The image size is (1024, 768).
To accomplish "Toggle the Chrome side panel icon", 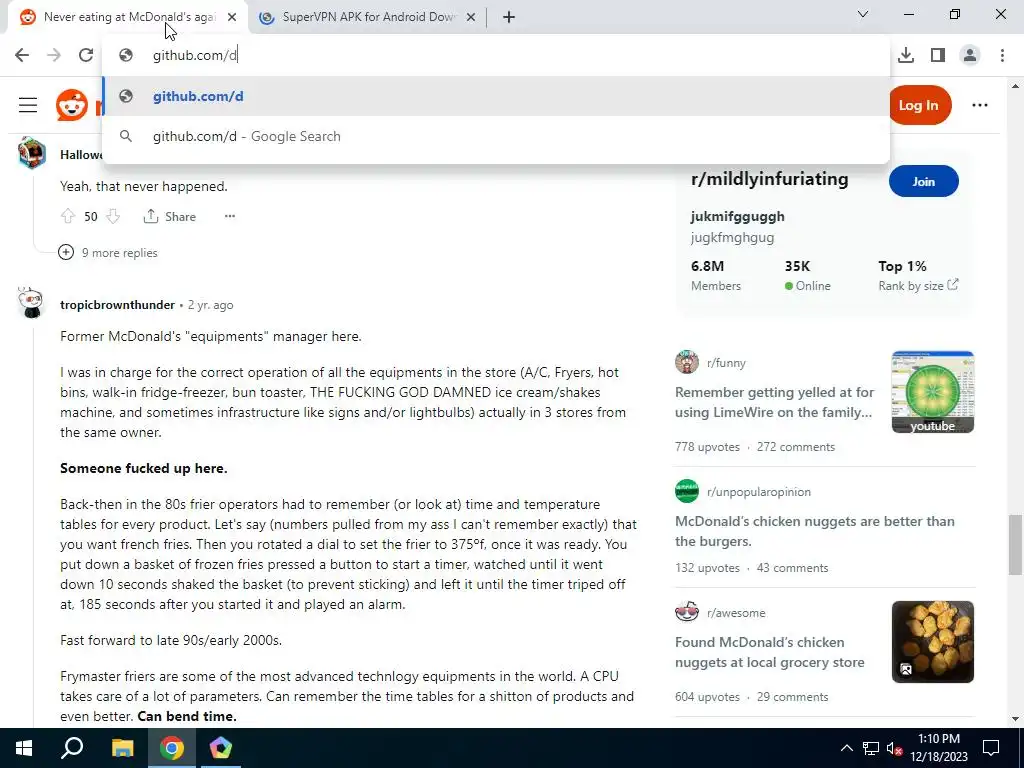I will (x=938, y=55).
